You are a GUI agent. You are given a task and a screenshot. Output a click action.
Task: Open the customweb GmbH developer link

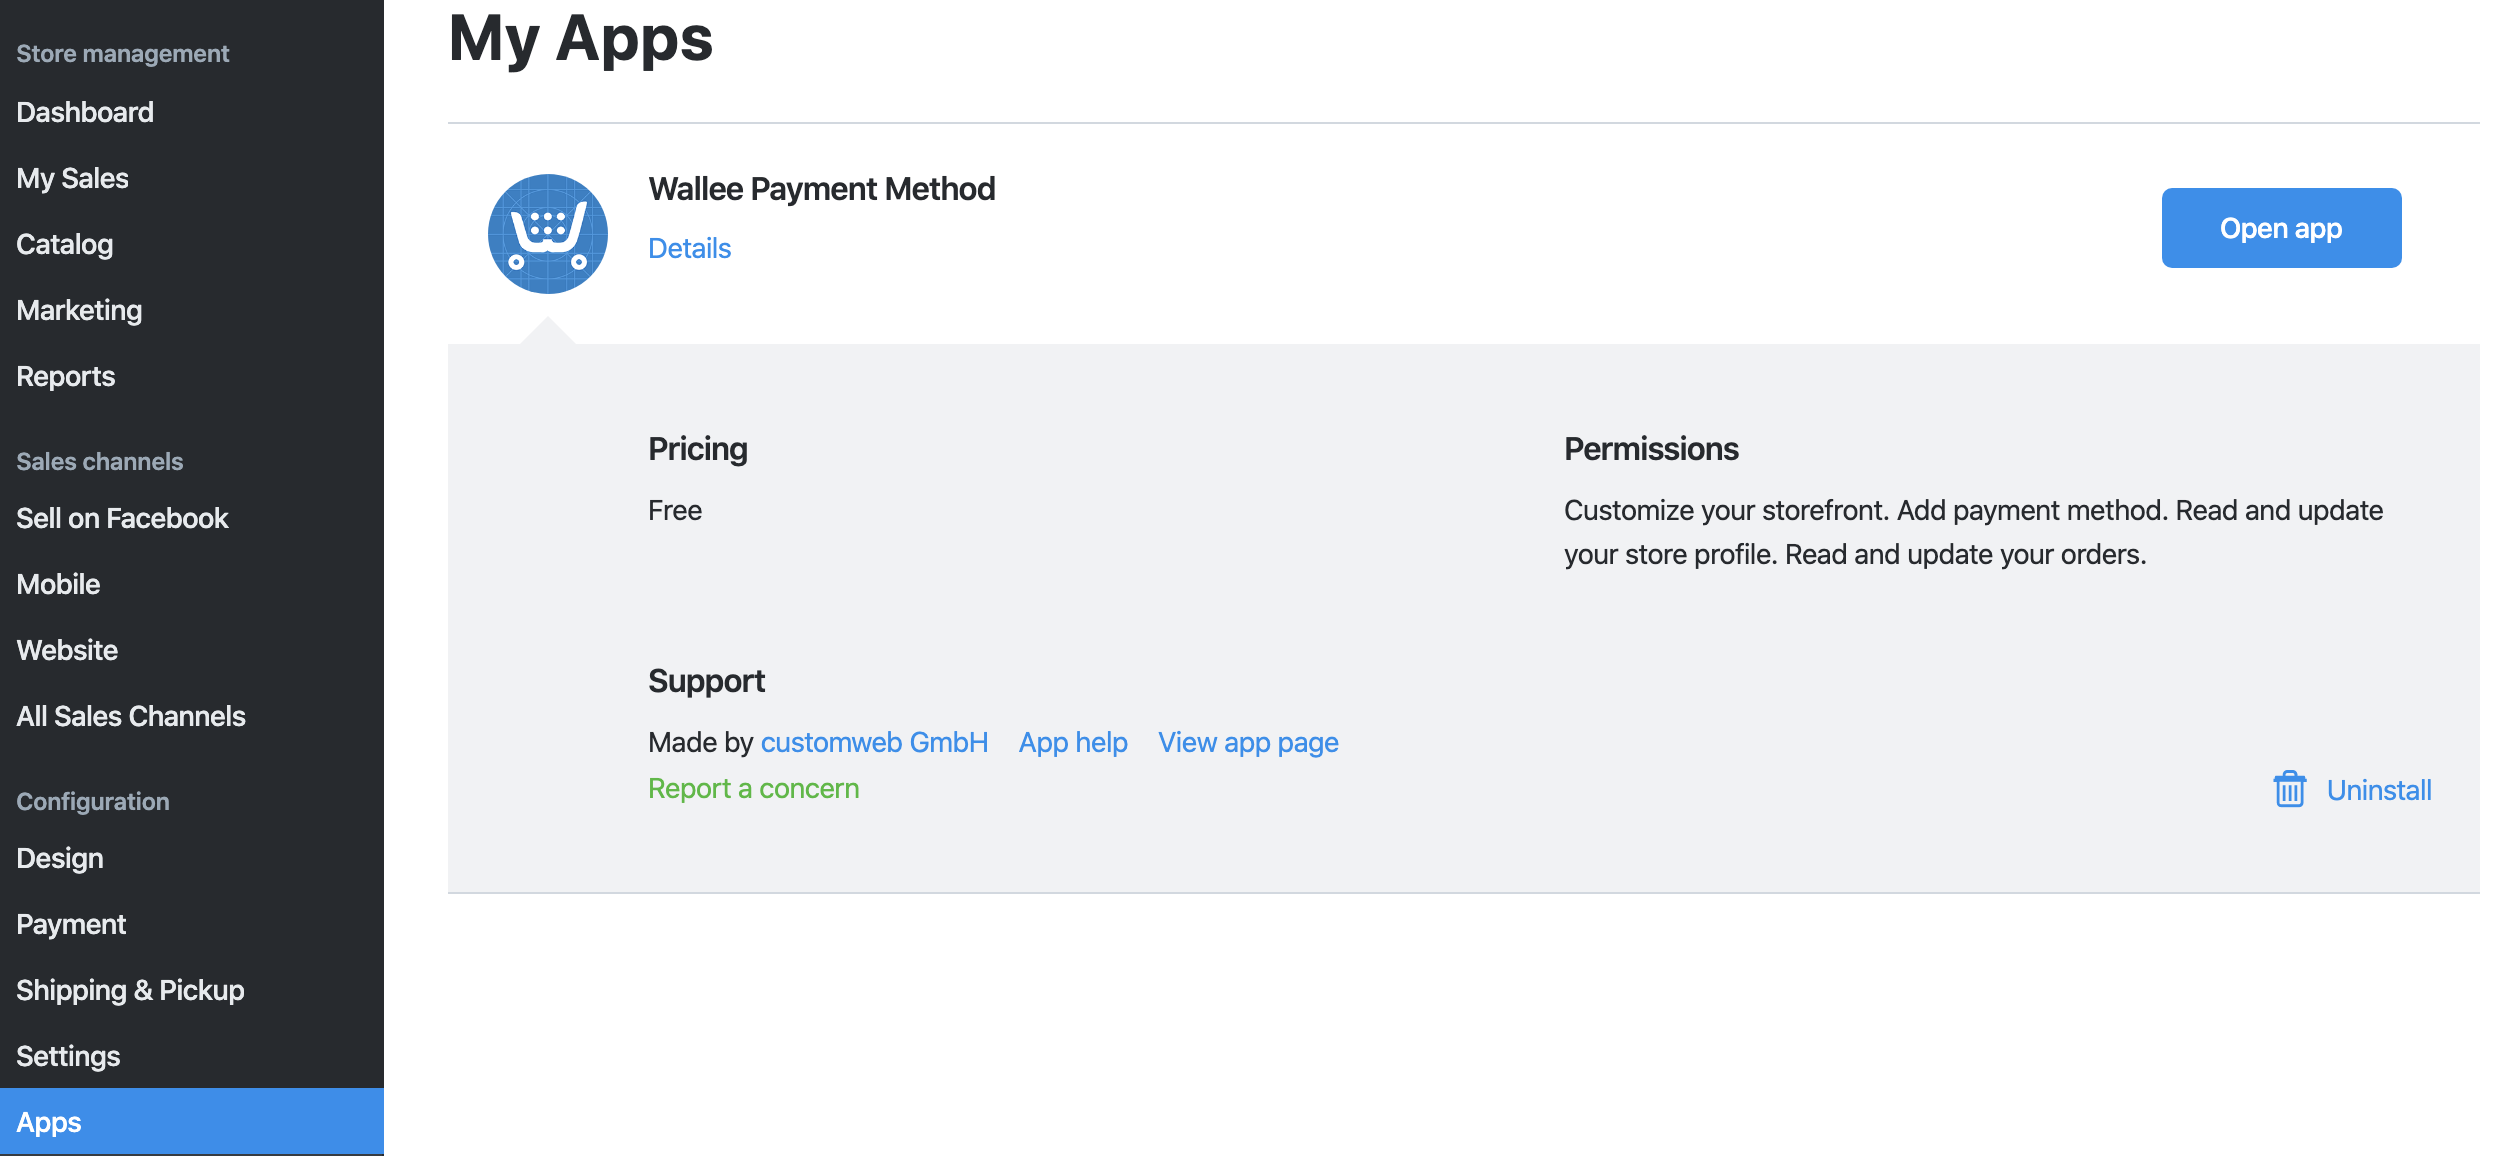coord(874,742)
